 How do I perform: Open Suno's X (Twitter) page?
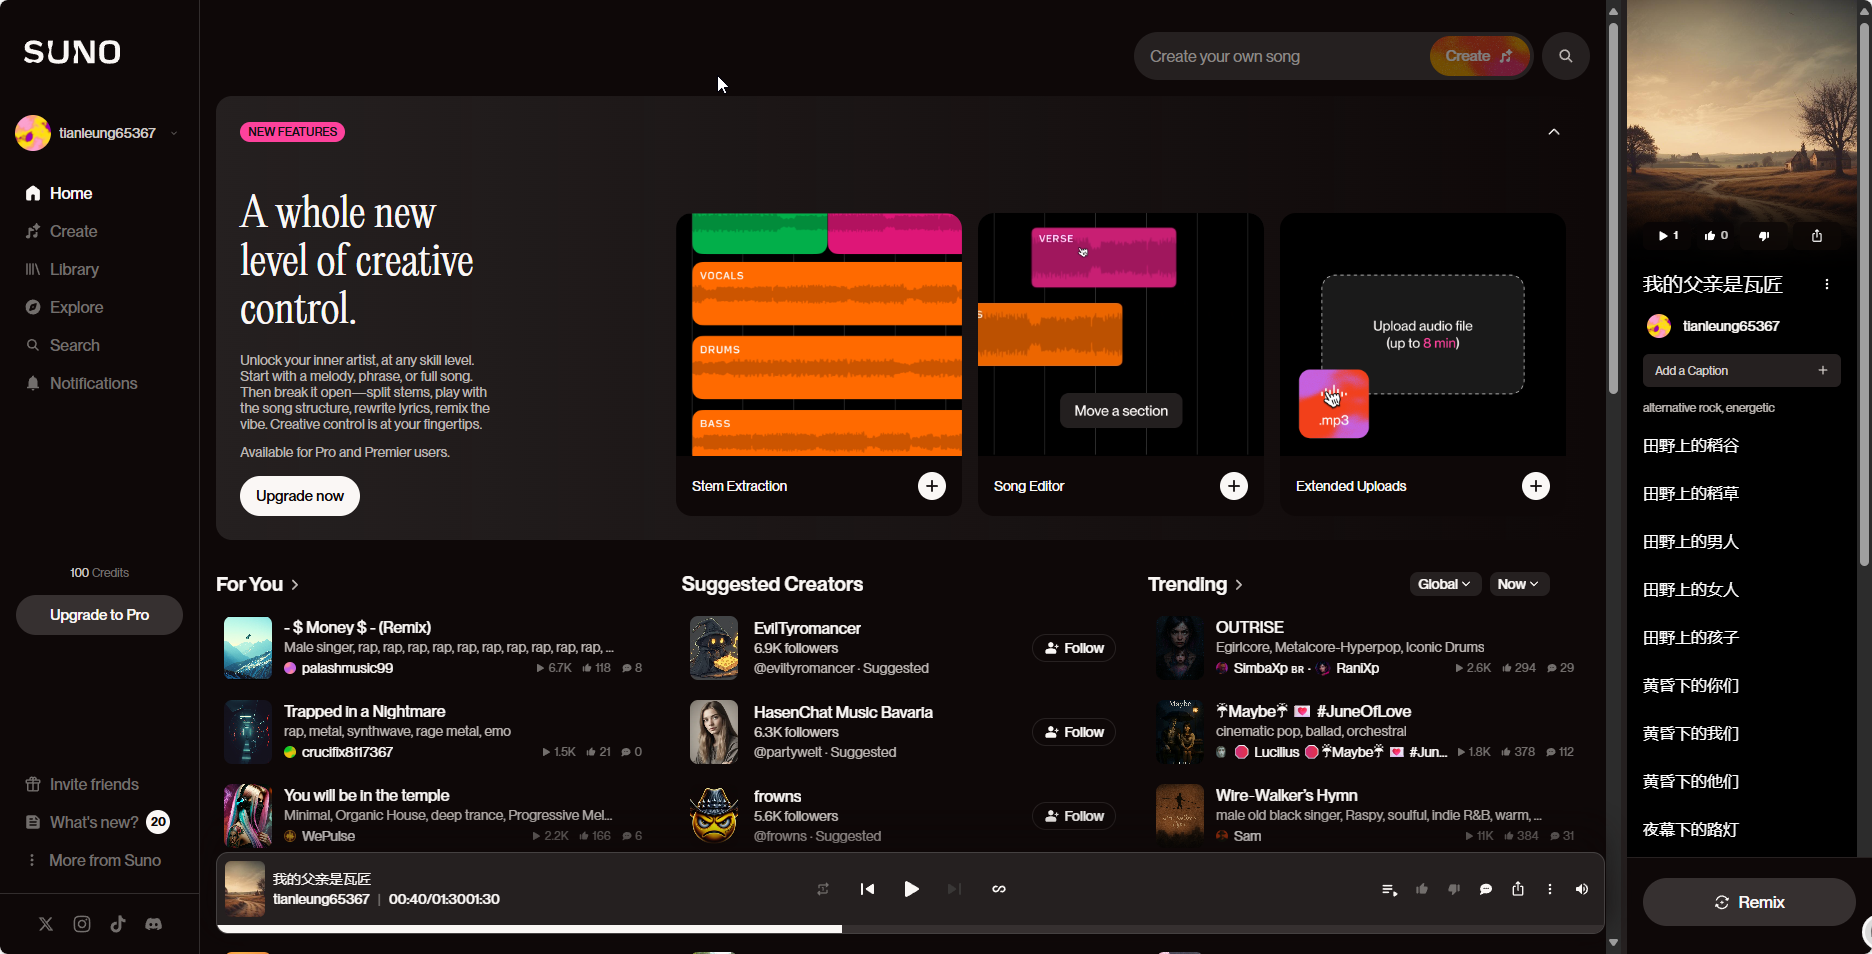point(46,924)
